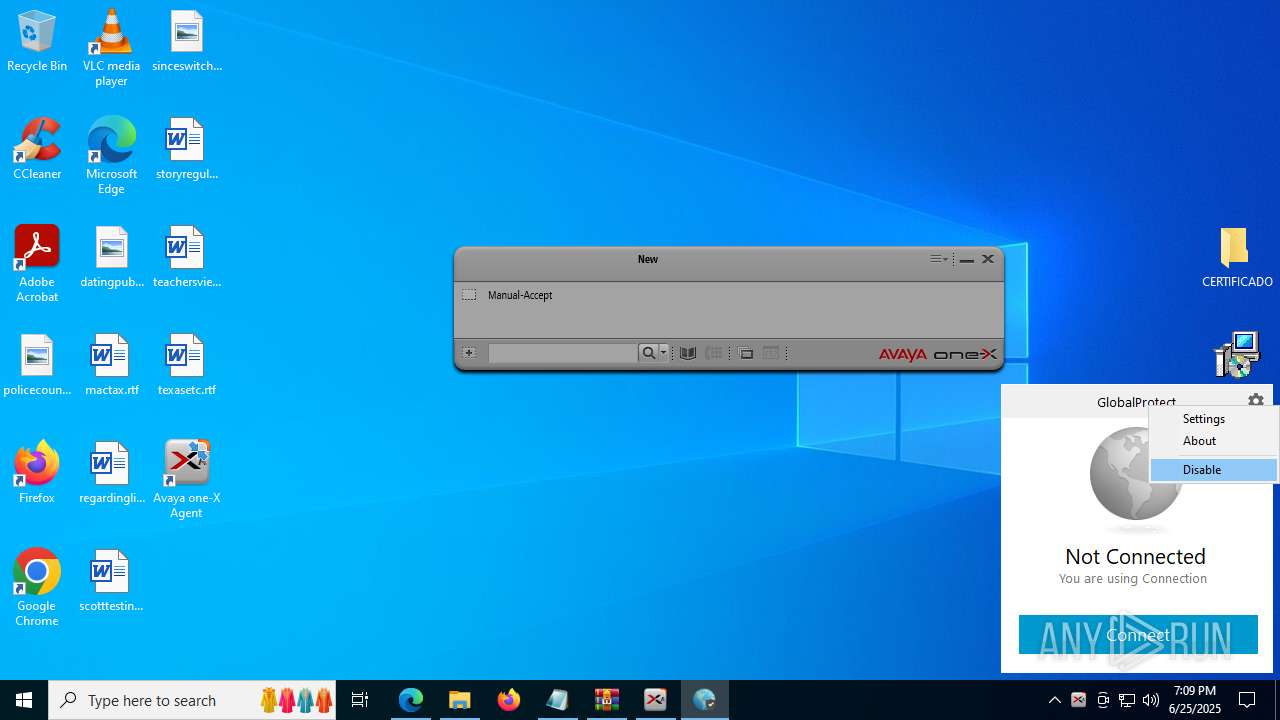This screenshot has width=1280, height=720.
Task: Open the Avaya one-X main menu dropdown
Action: click(938, 259)
